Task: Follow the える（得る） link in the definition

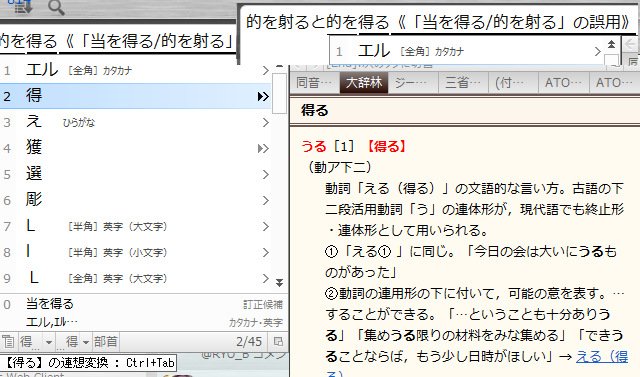Action: click(602, 357)
